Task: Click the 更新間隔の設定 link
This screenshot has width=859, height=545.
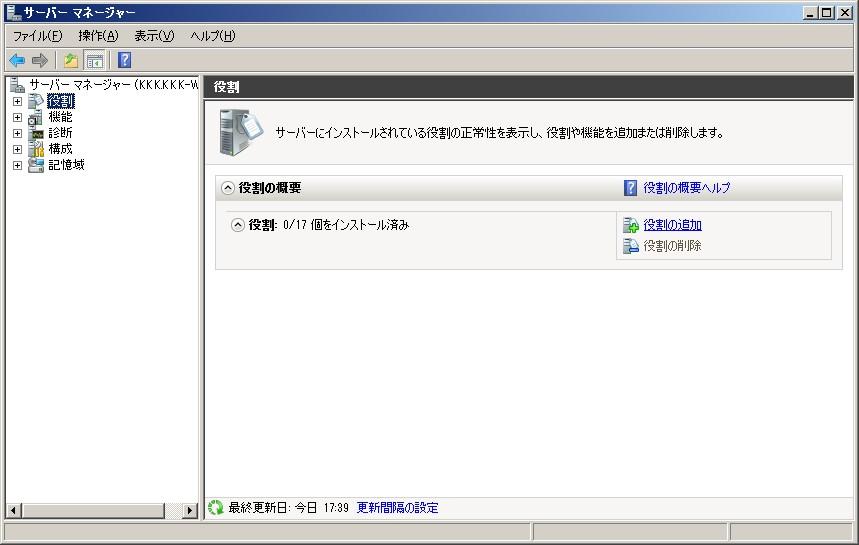Action: pyautogui.click(x=397, y=508)
